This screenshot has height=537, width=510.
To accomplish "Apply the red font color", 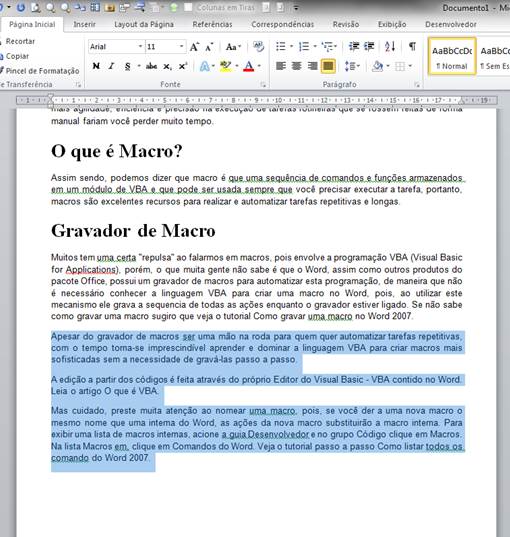I will click(x=249, y=66).
